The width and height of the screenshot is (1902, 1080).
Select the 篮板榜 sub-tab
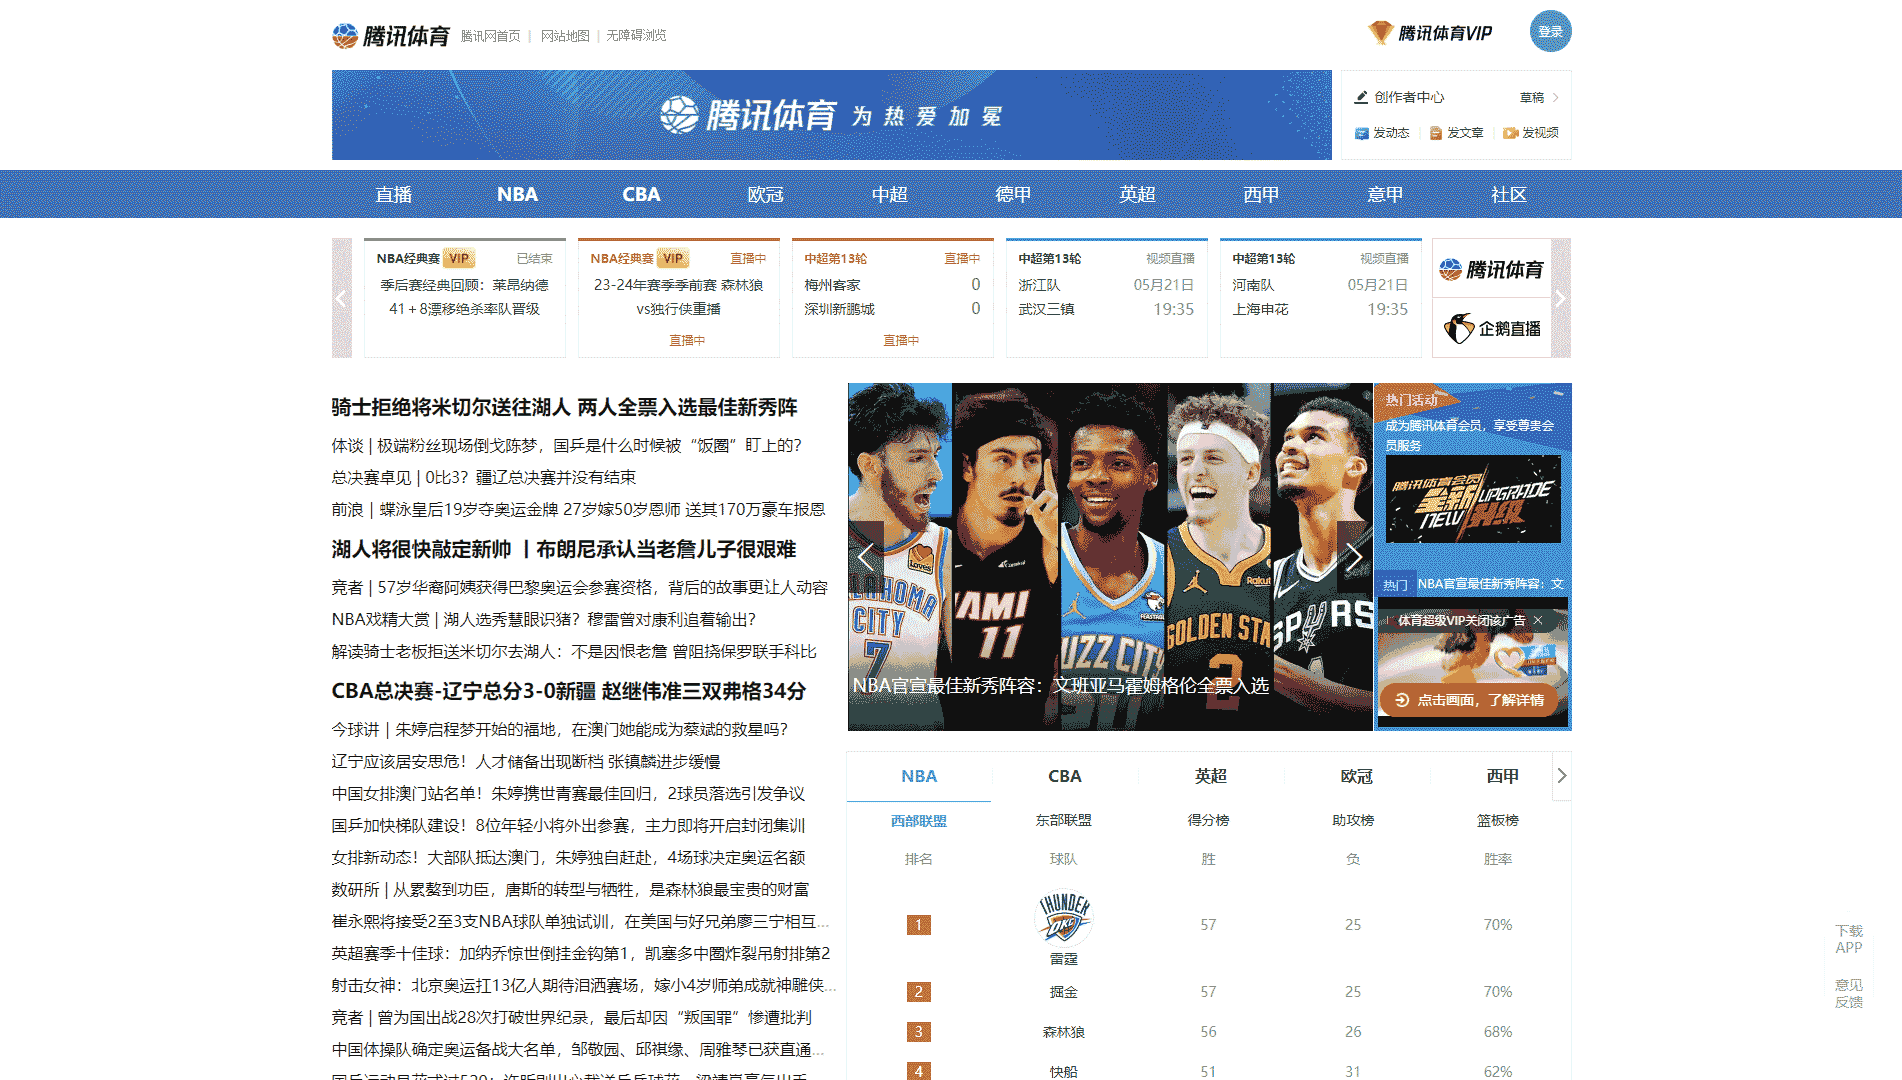1498,820
